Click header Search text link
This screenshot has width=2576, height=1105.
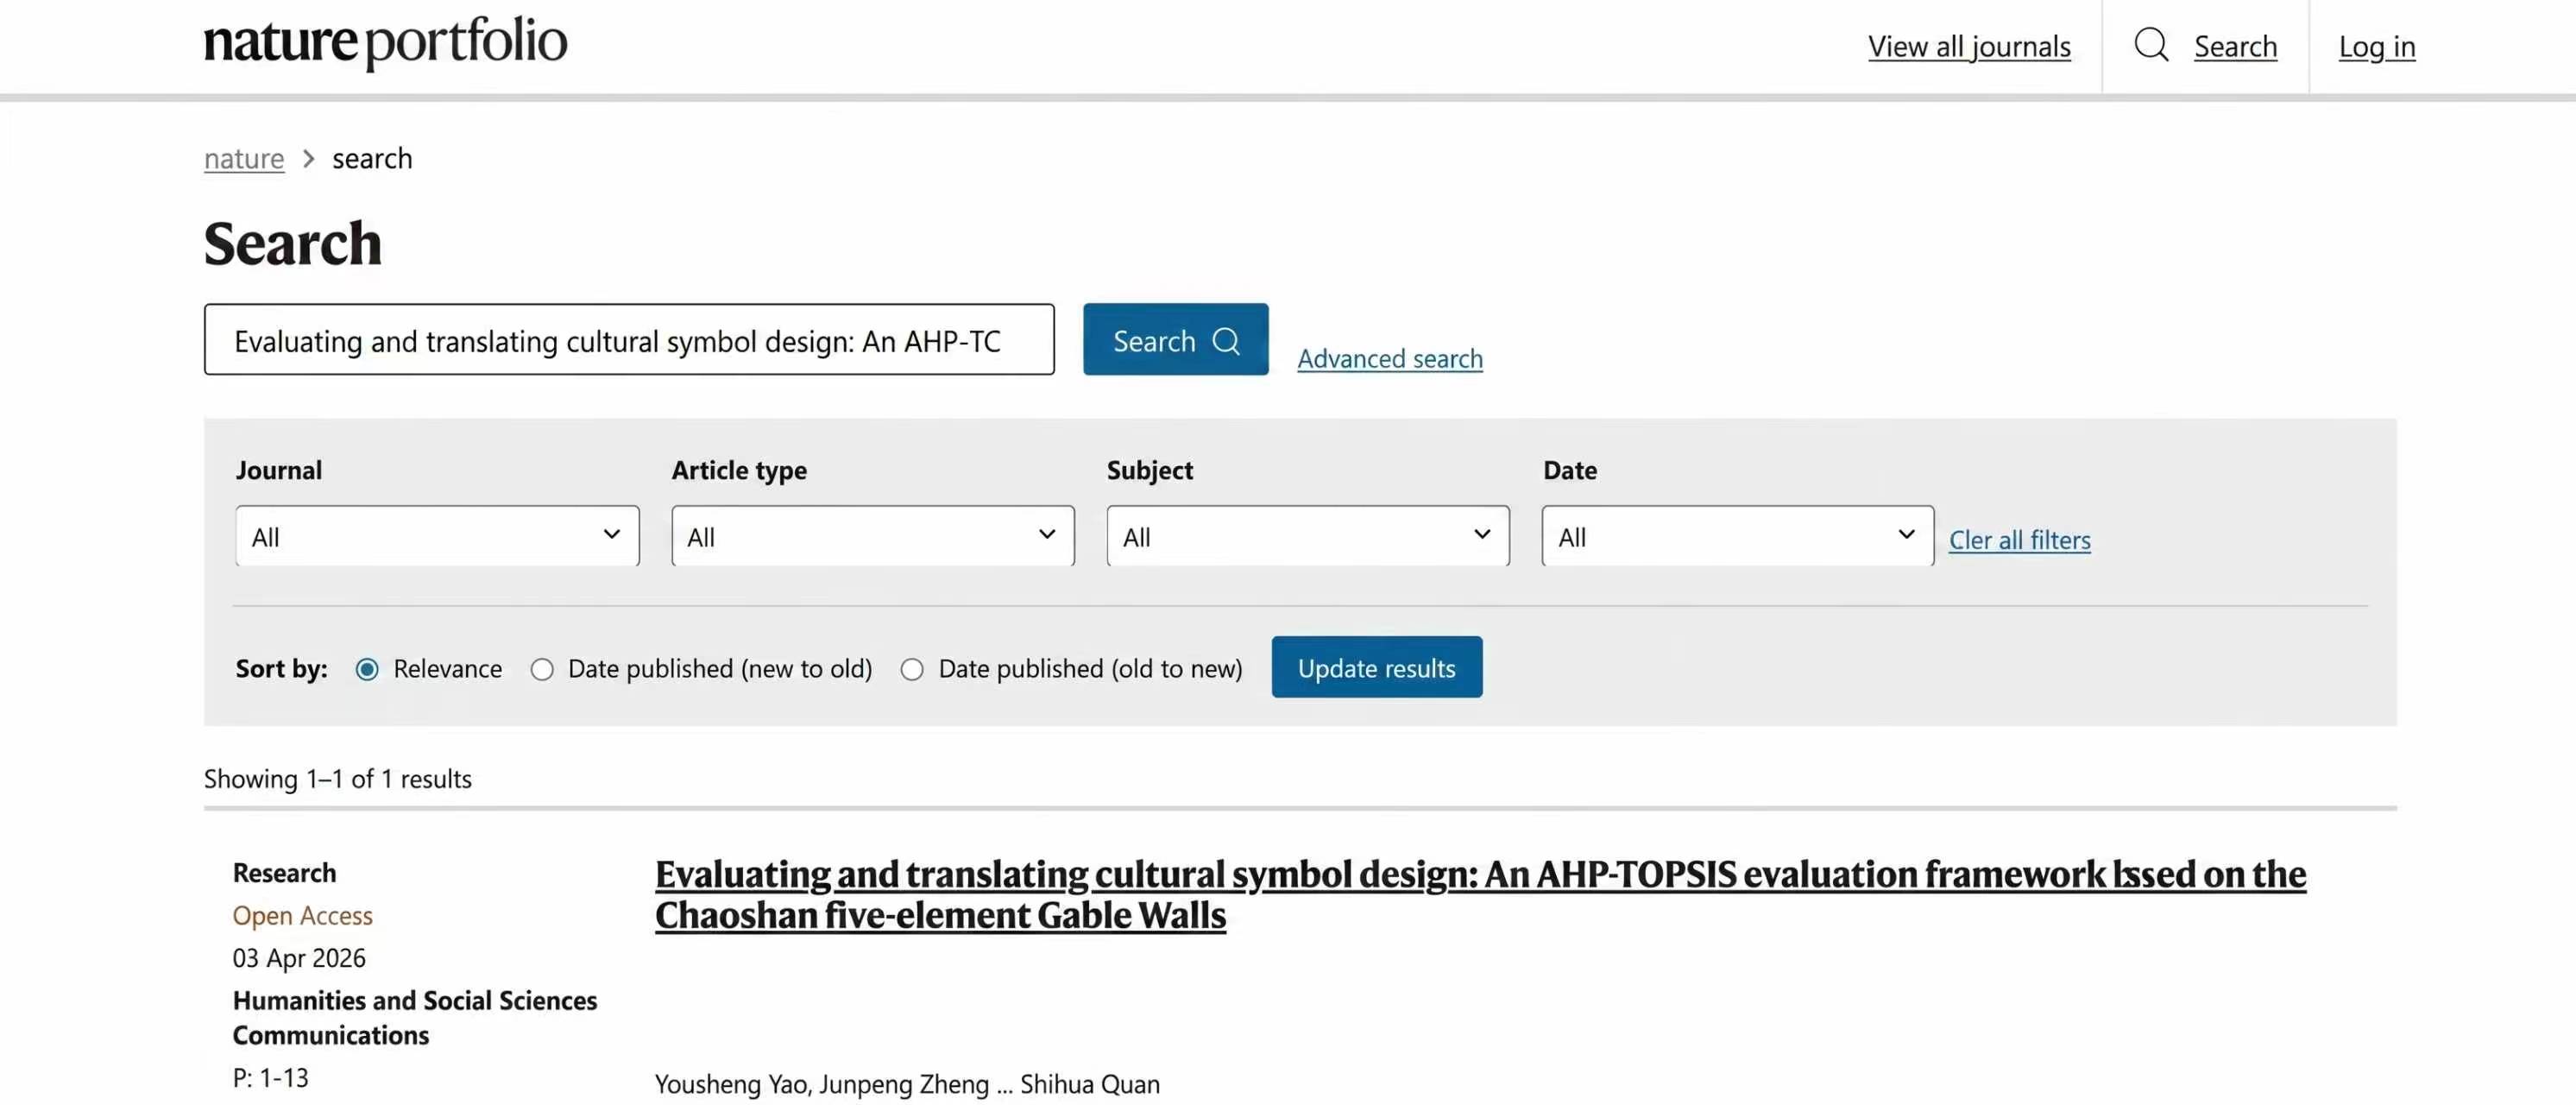(x=2235, y=47)
